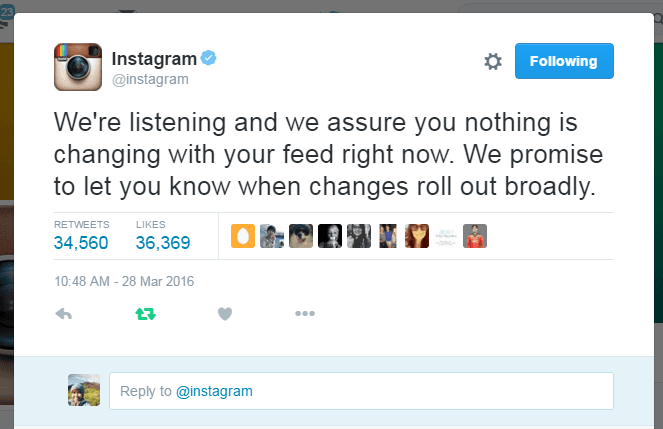Click the @instagram handle under the name
The image size is (663, 429).
(x=150, y=79)
